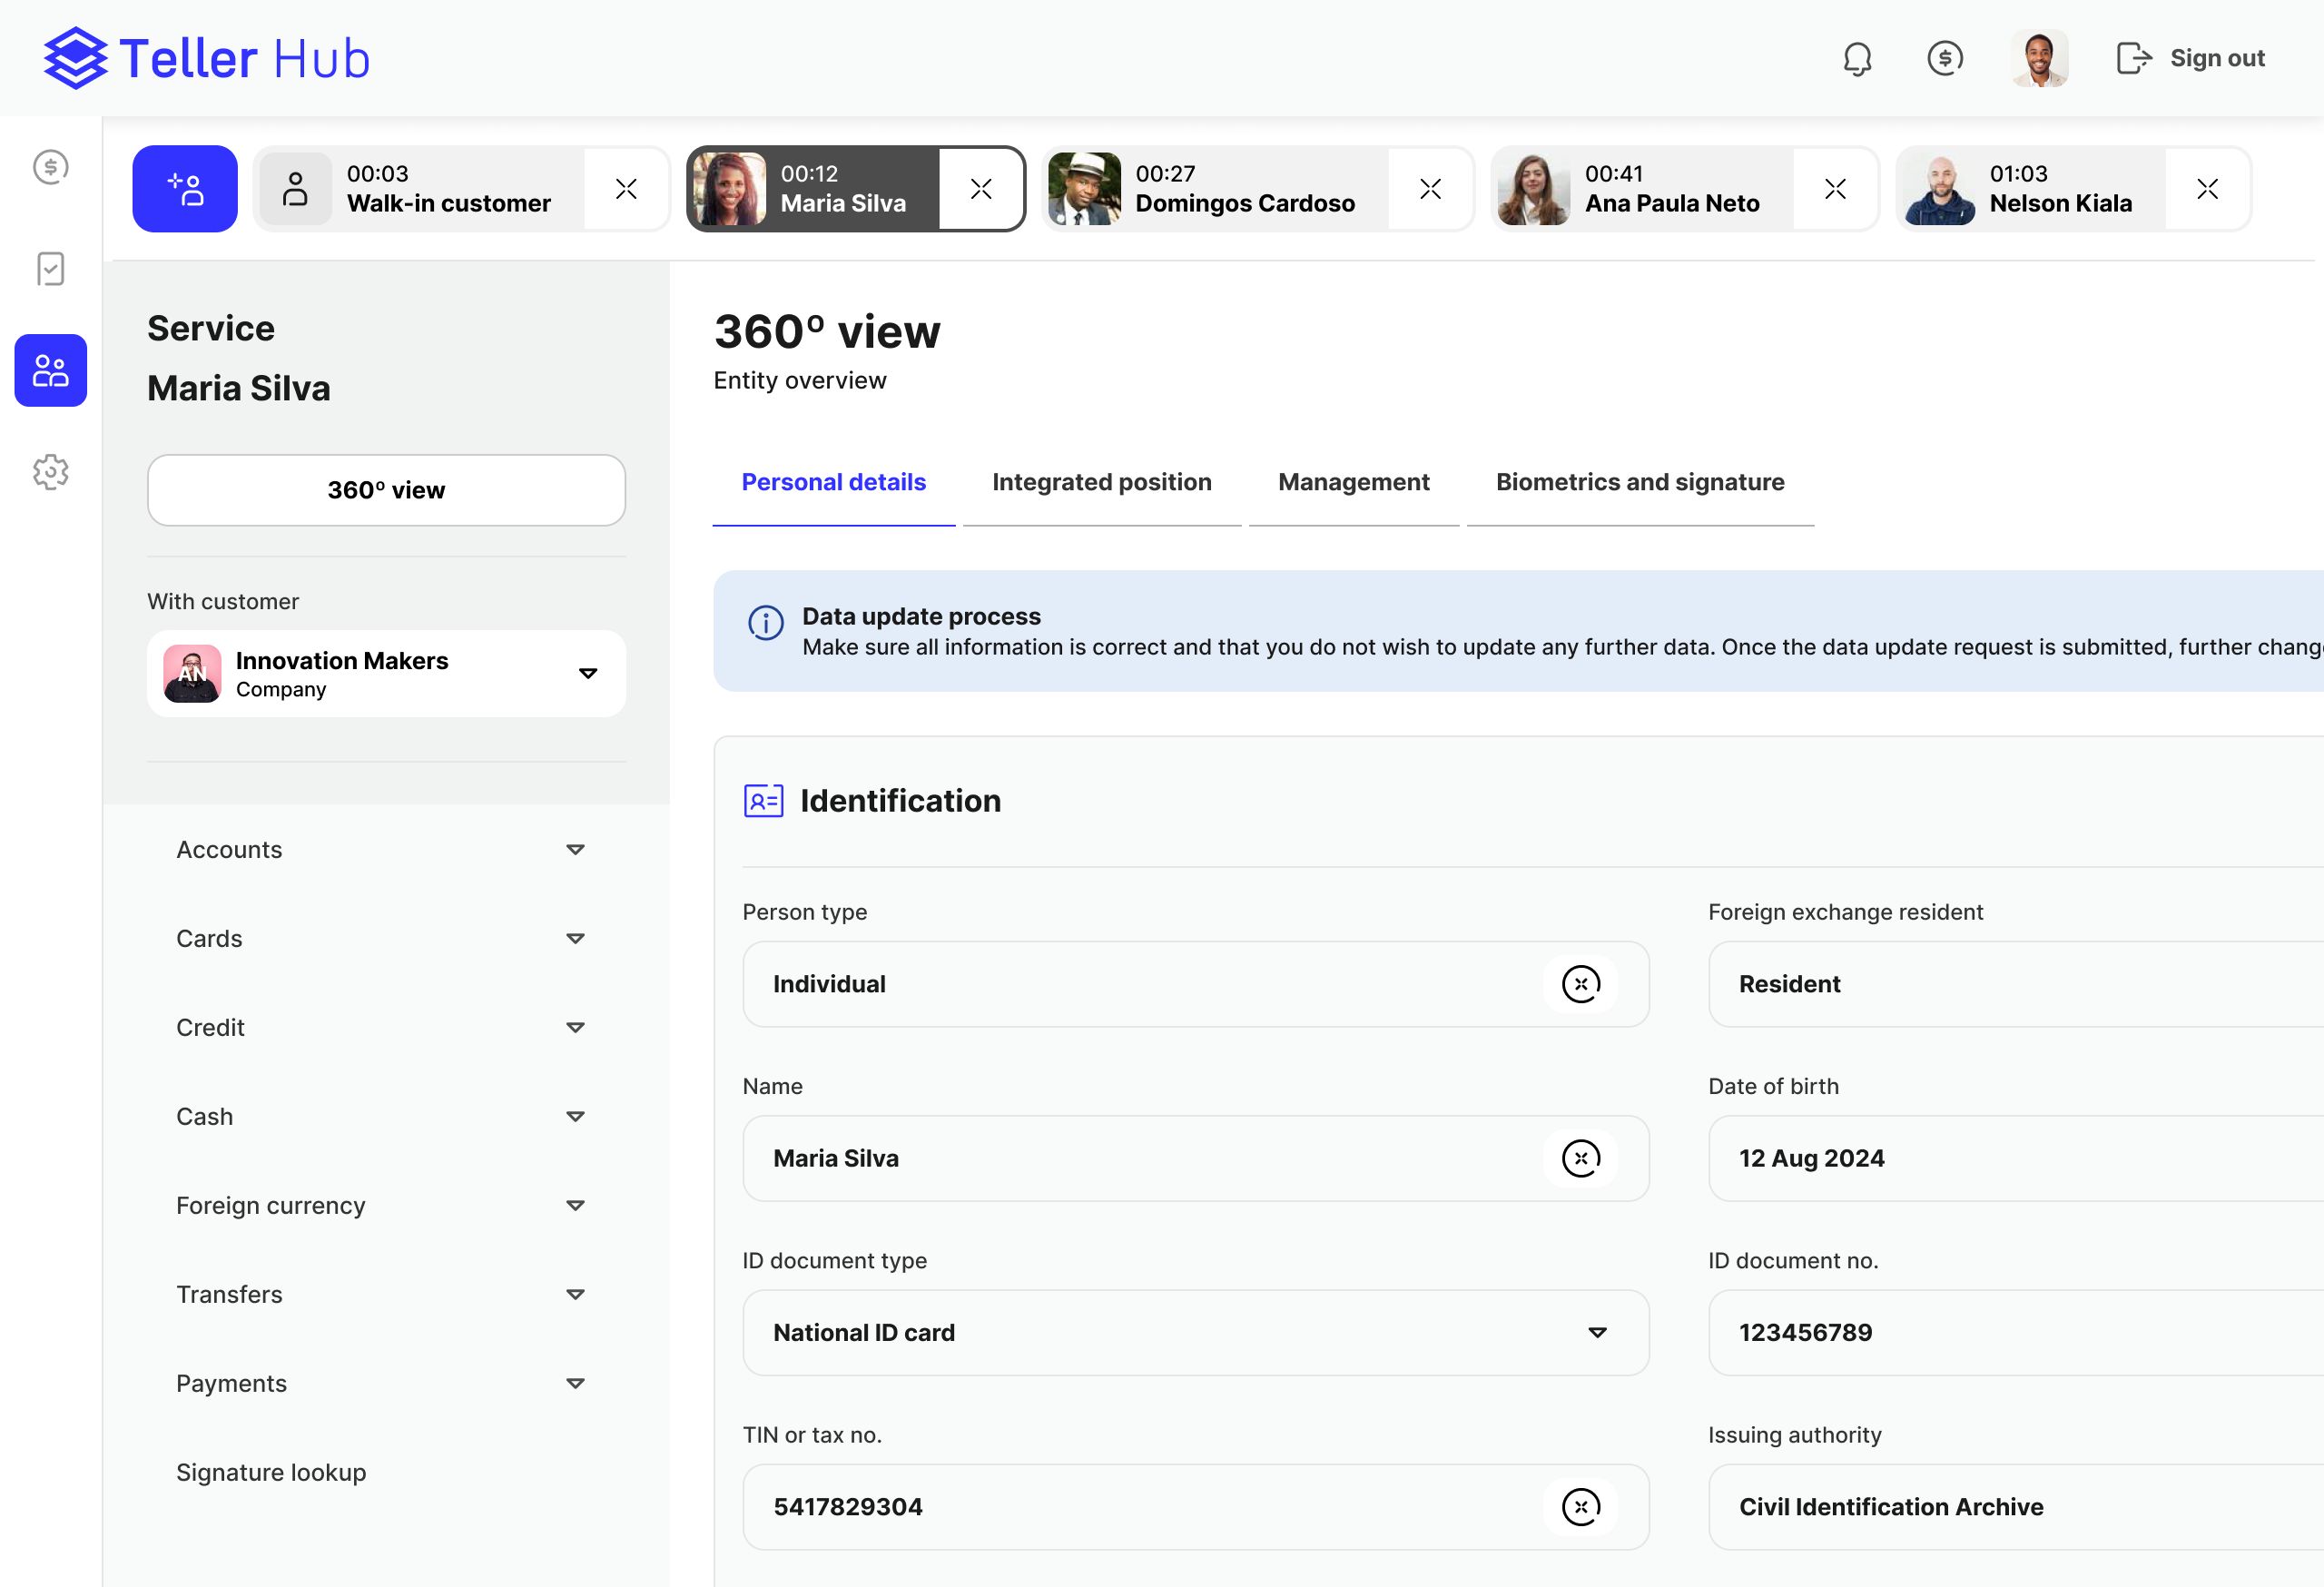Sign out of Teller Hub
Viewport: 2324px width, 1587px height.
click(2190, 58)
